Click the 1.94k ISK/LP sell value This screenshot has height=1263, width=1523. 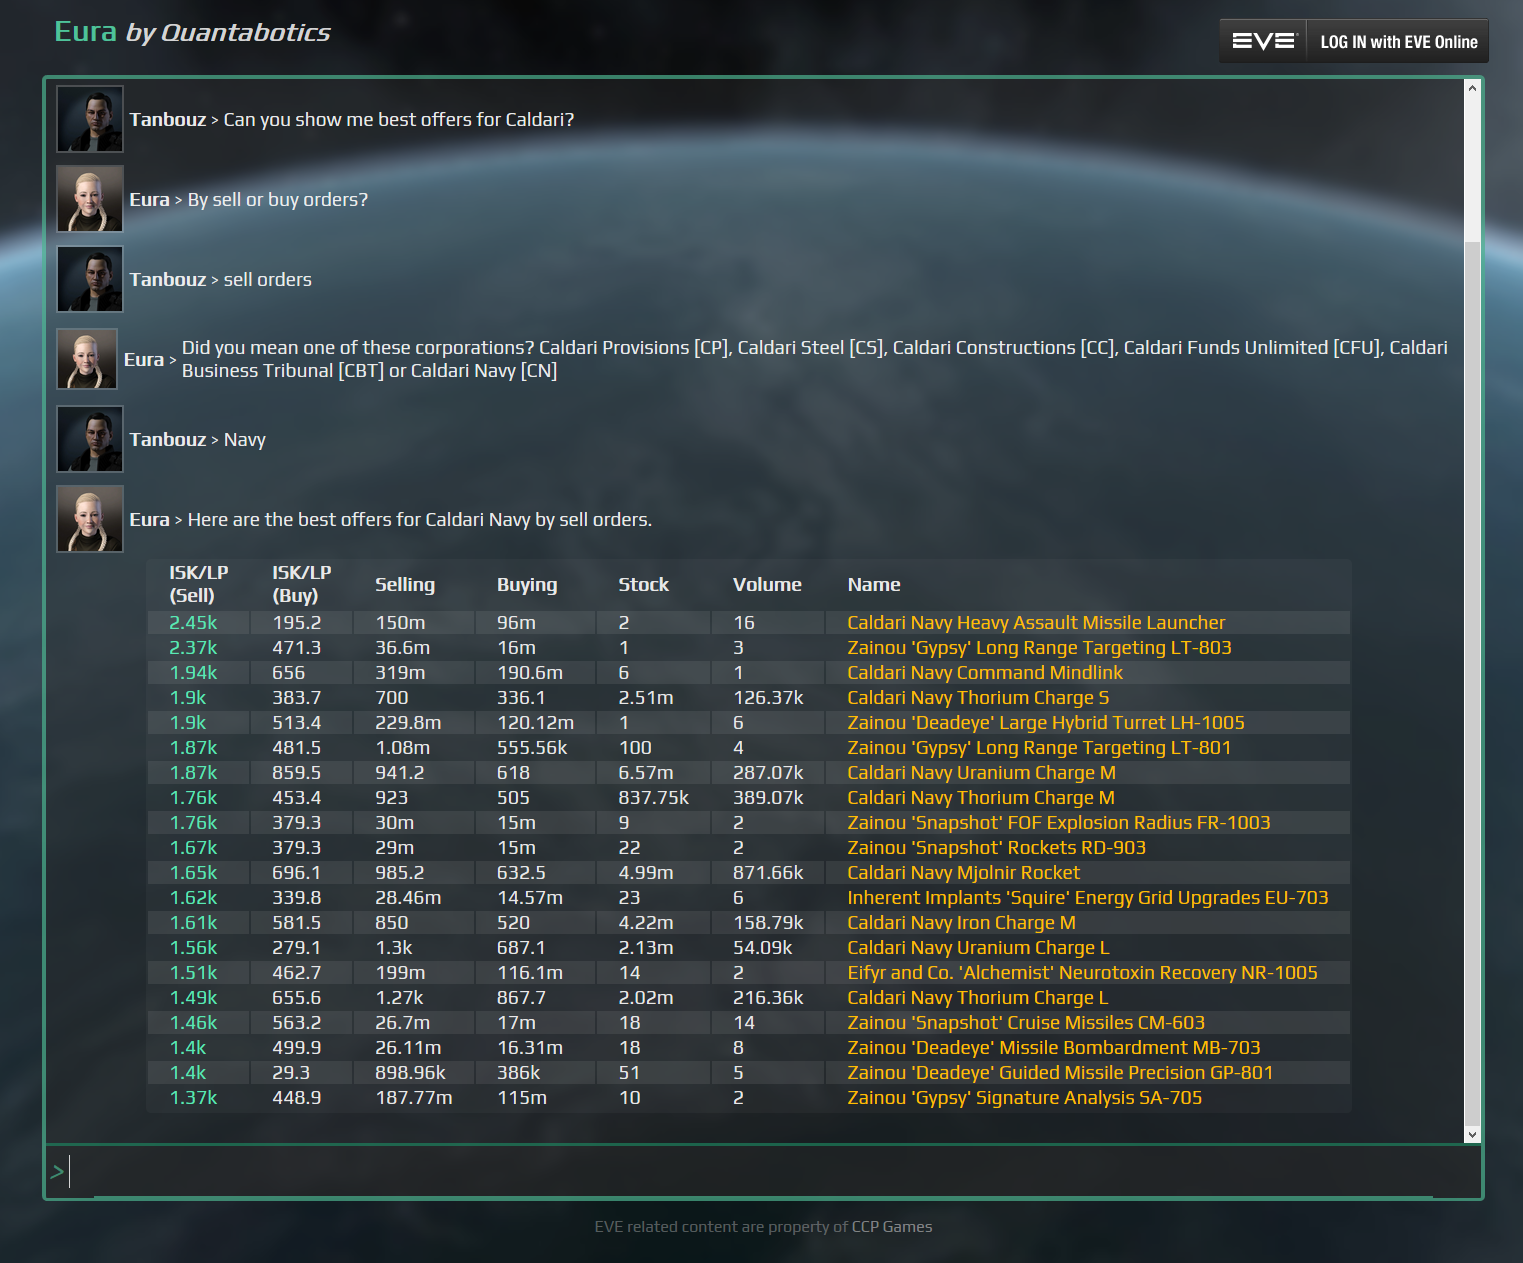[x=193, y=672]
